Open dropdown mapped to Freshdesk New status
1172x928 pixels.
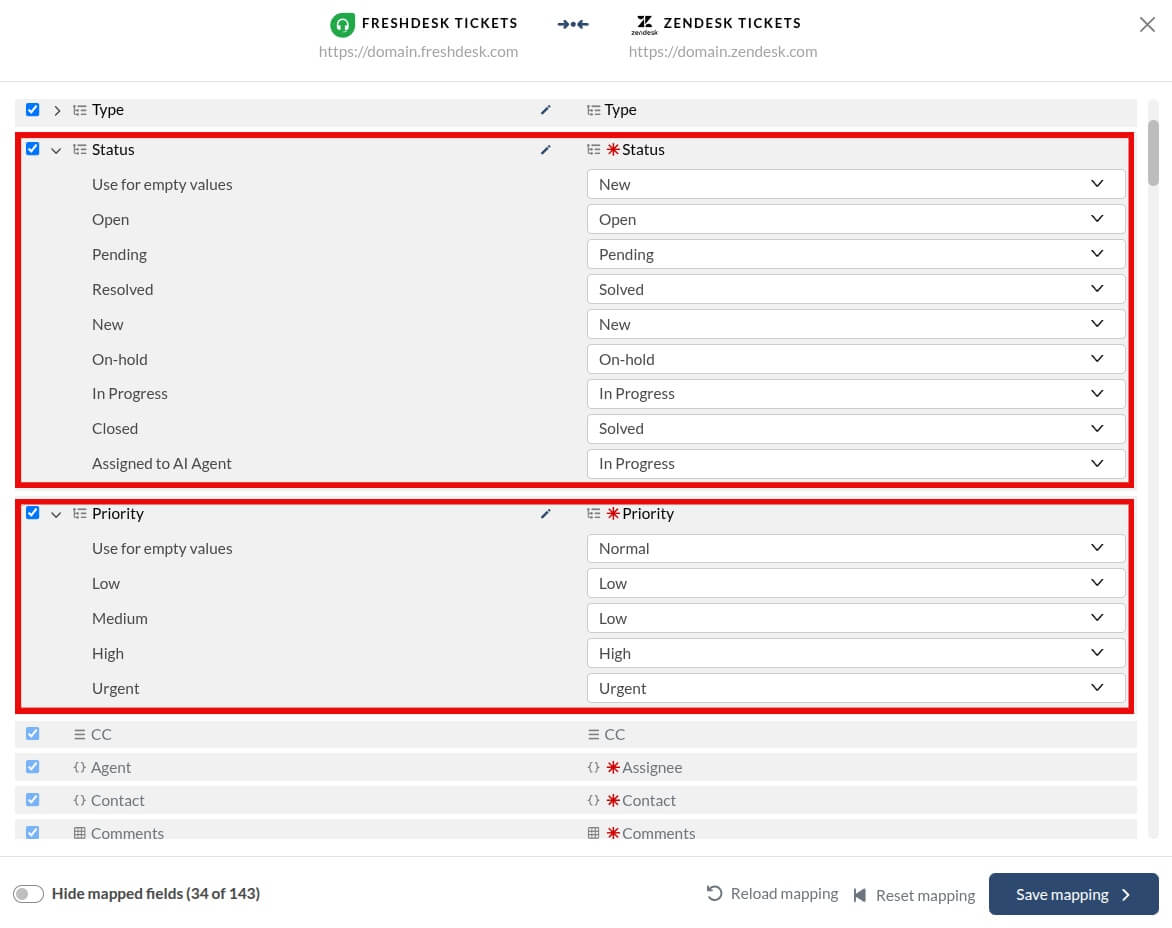click(x=856, y=324)
